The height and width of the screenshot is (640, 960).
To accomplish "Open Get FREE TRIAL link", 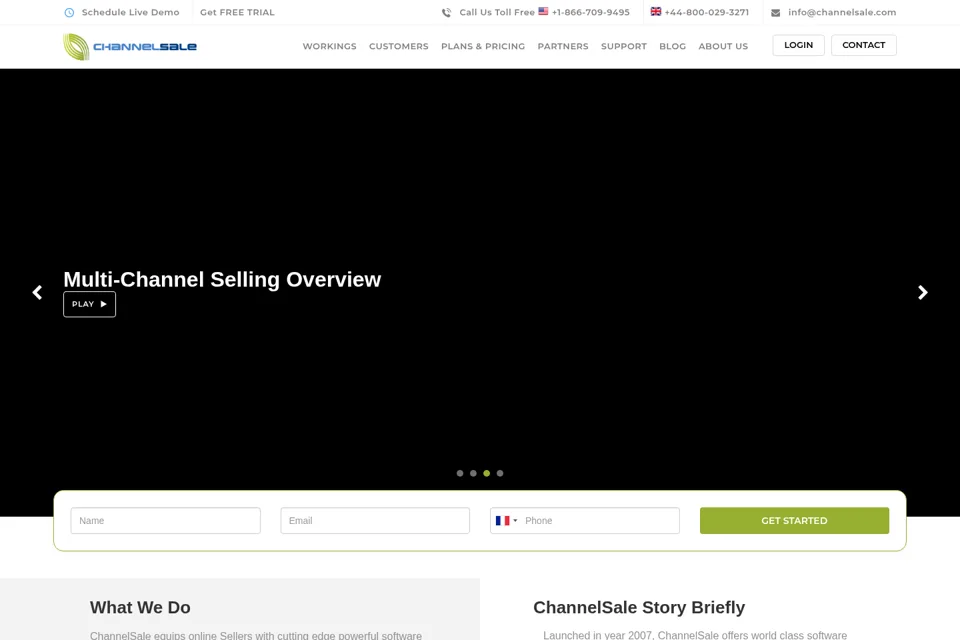I will [237, 12].
